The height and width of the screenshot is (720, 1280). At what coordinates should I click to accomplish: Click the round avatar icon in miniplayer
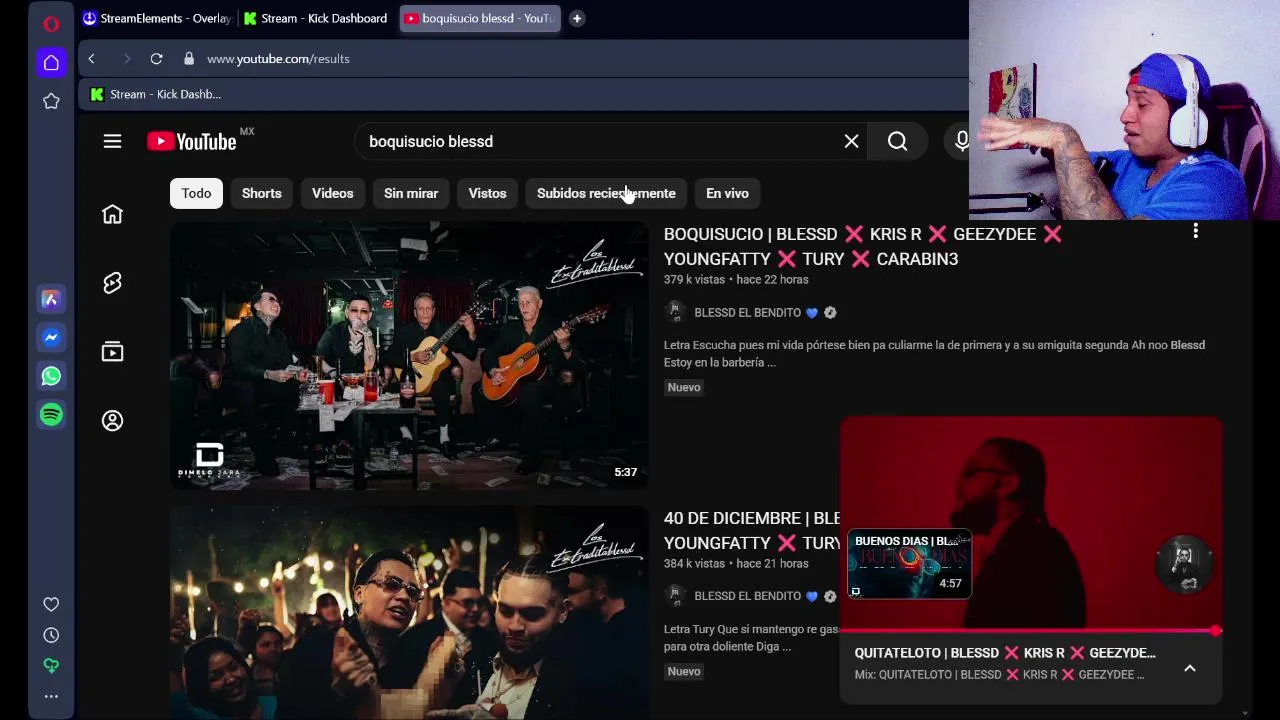pyautogui.click(x=1184, y=565)
